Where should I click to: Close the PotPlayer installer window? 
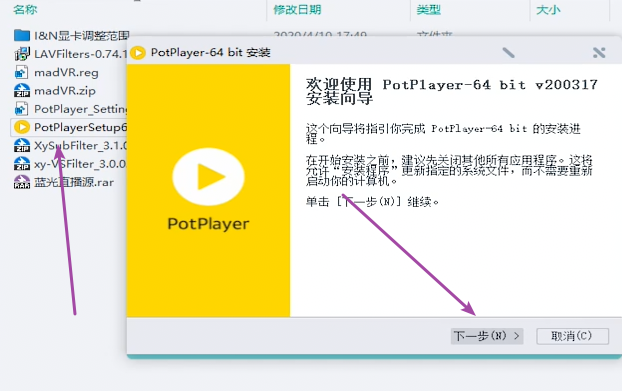coord(599,52)
